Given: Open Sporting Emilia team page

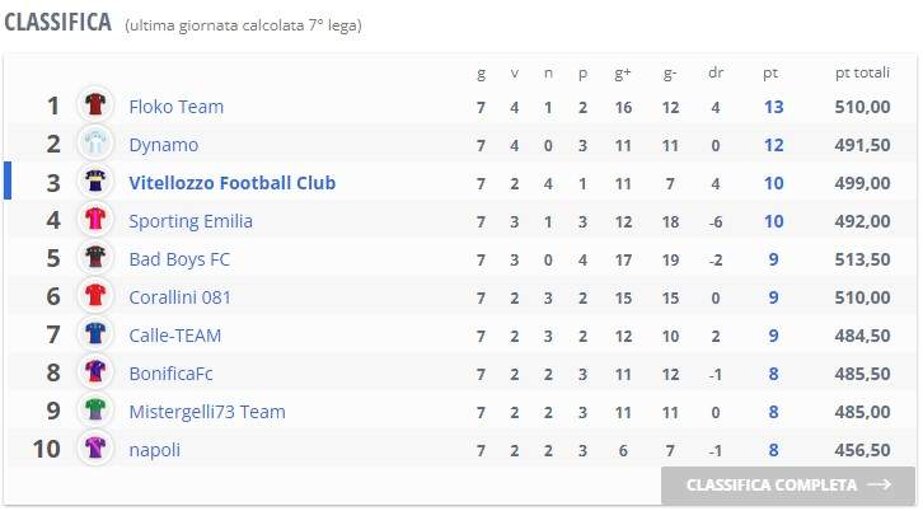Looking at the screenshot, I should [190, 221].
